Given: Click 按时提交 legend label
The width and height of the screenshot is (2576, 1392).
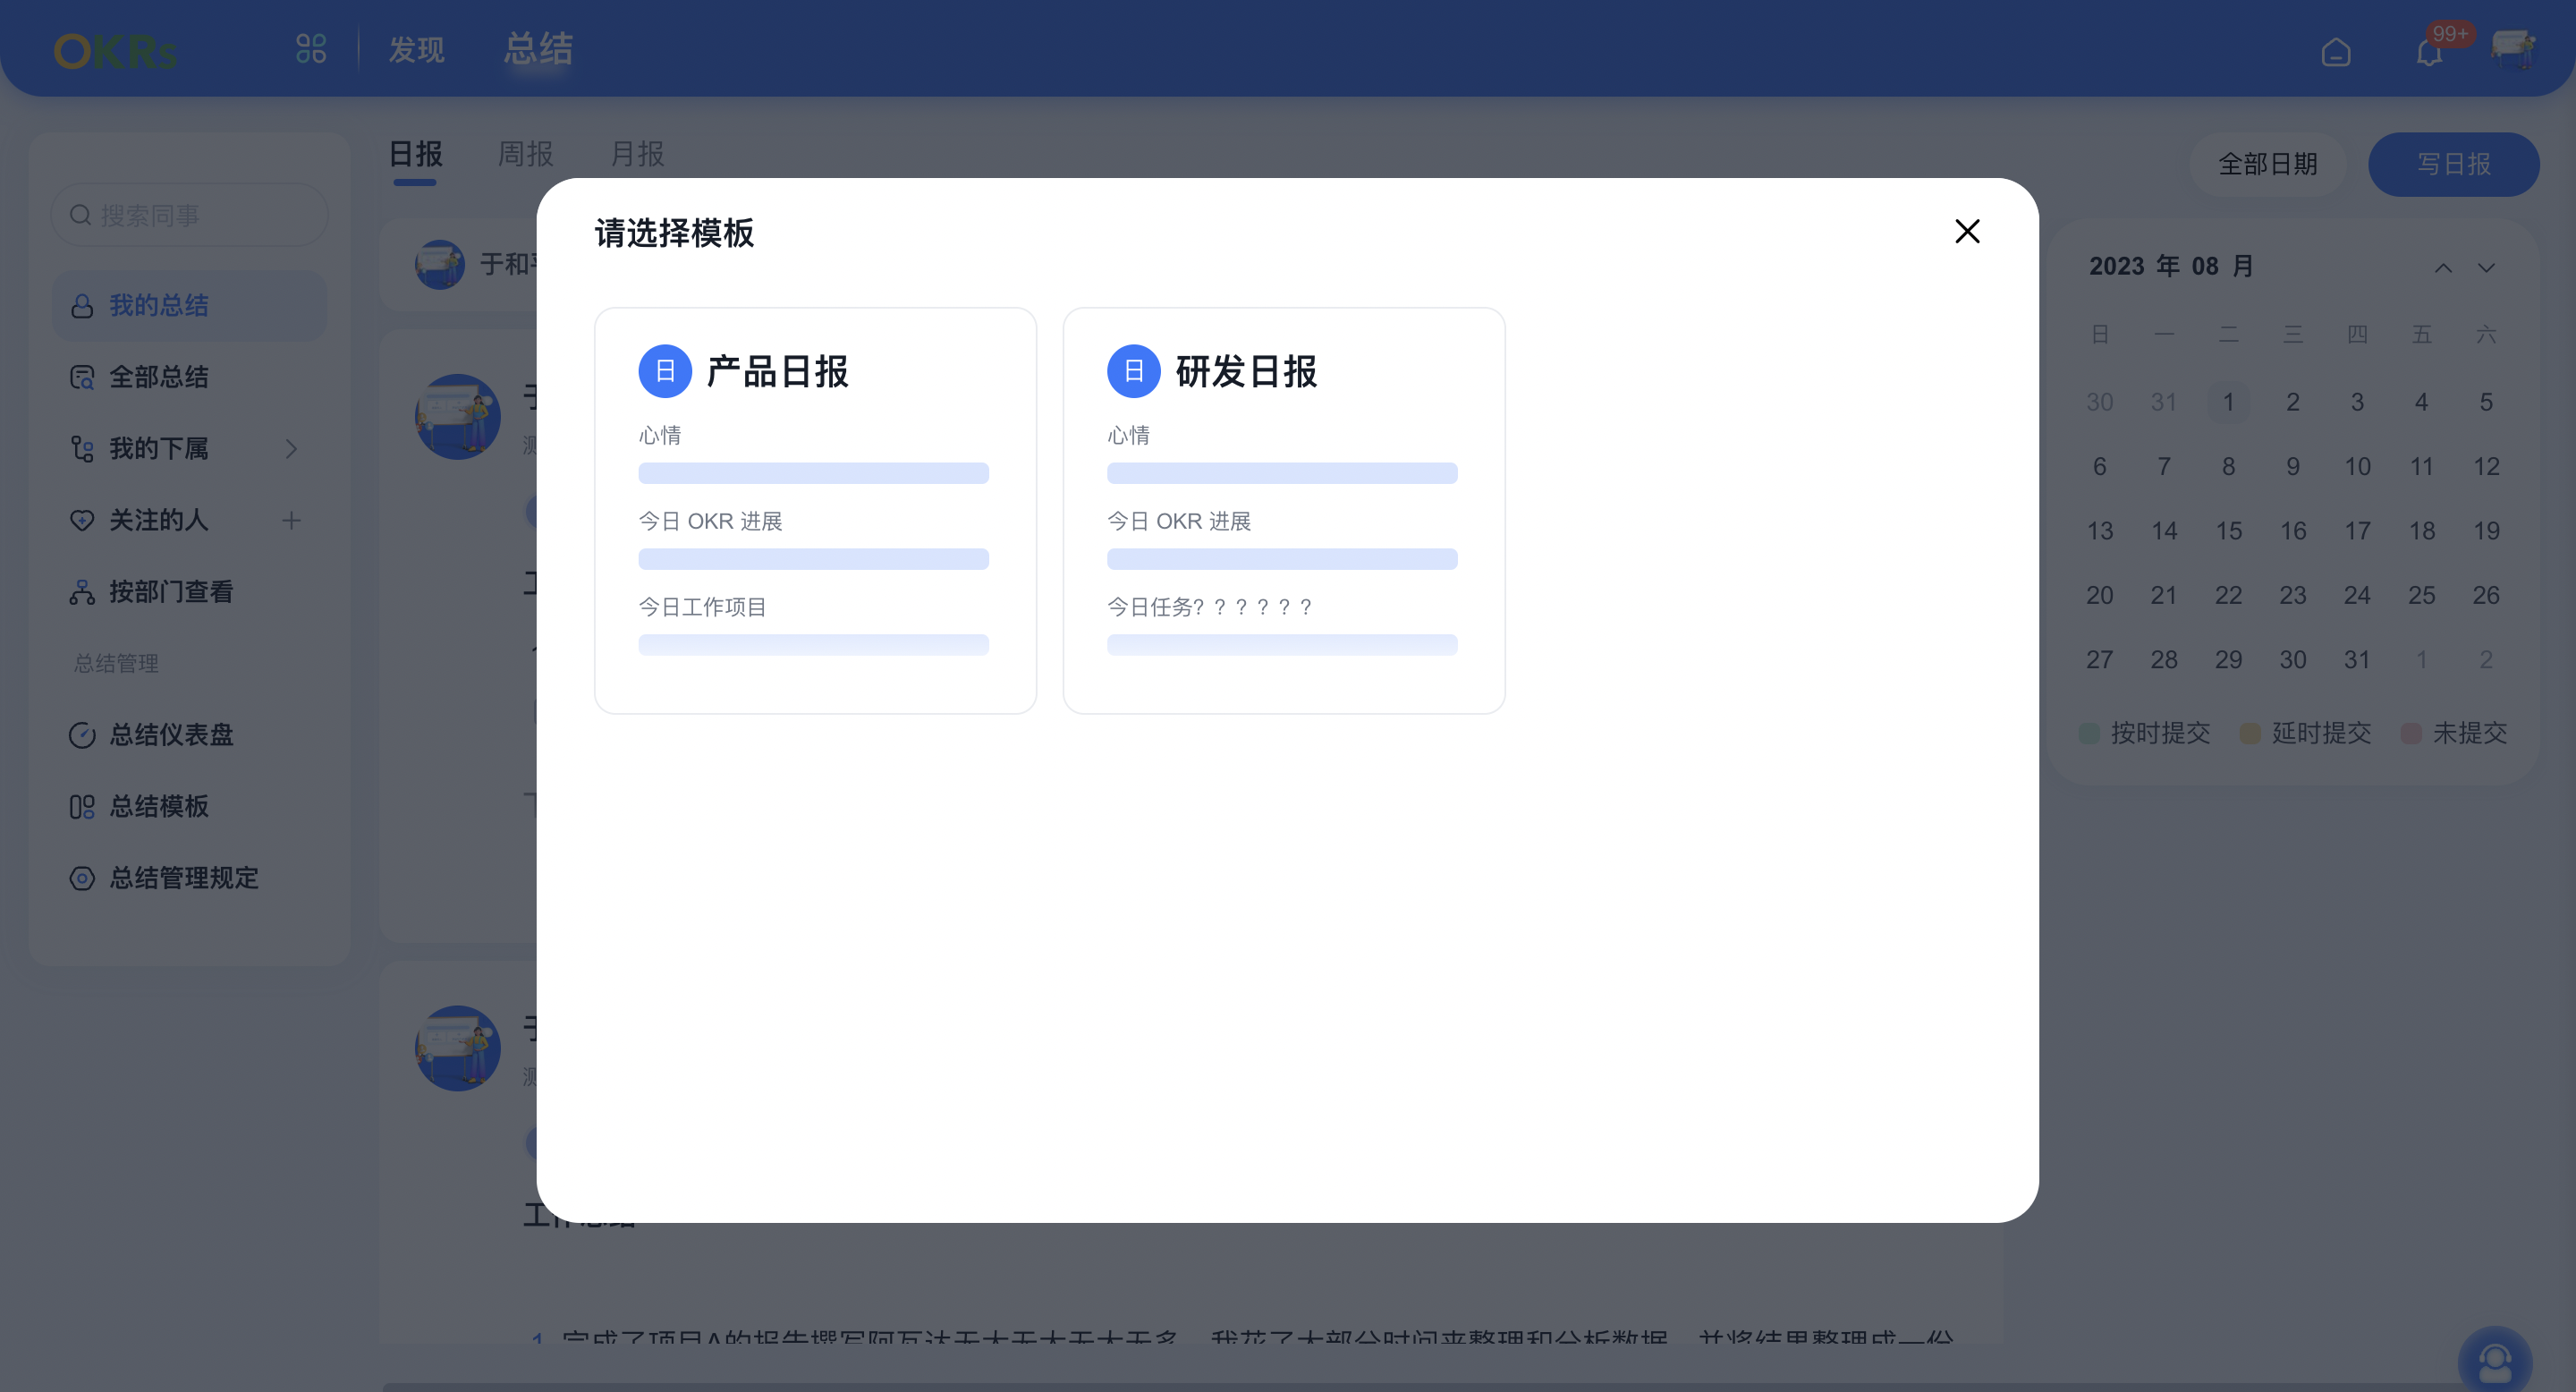Looking at the screenshot, I should pos(2160,733).
